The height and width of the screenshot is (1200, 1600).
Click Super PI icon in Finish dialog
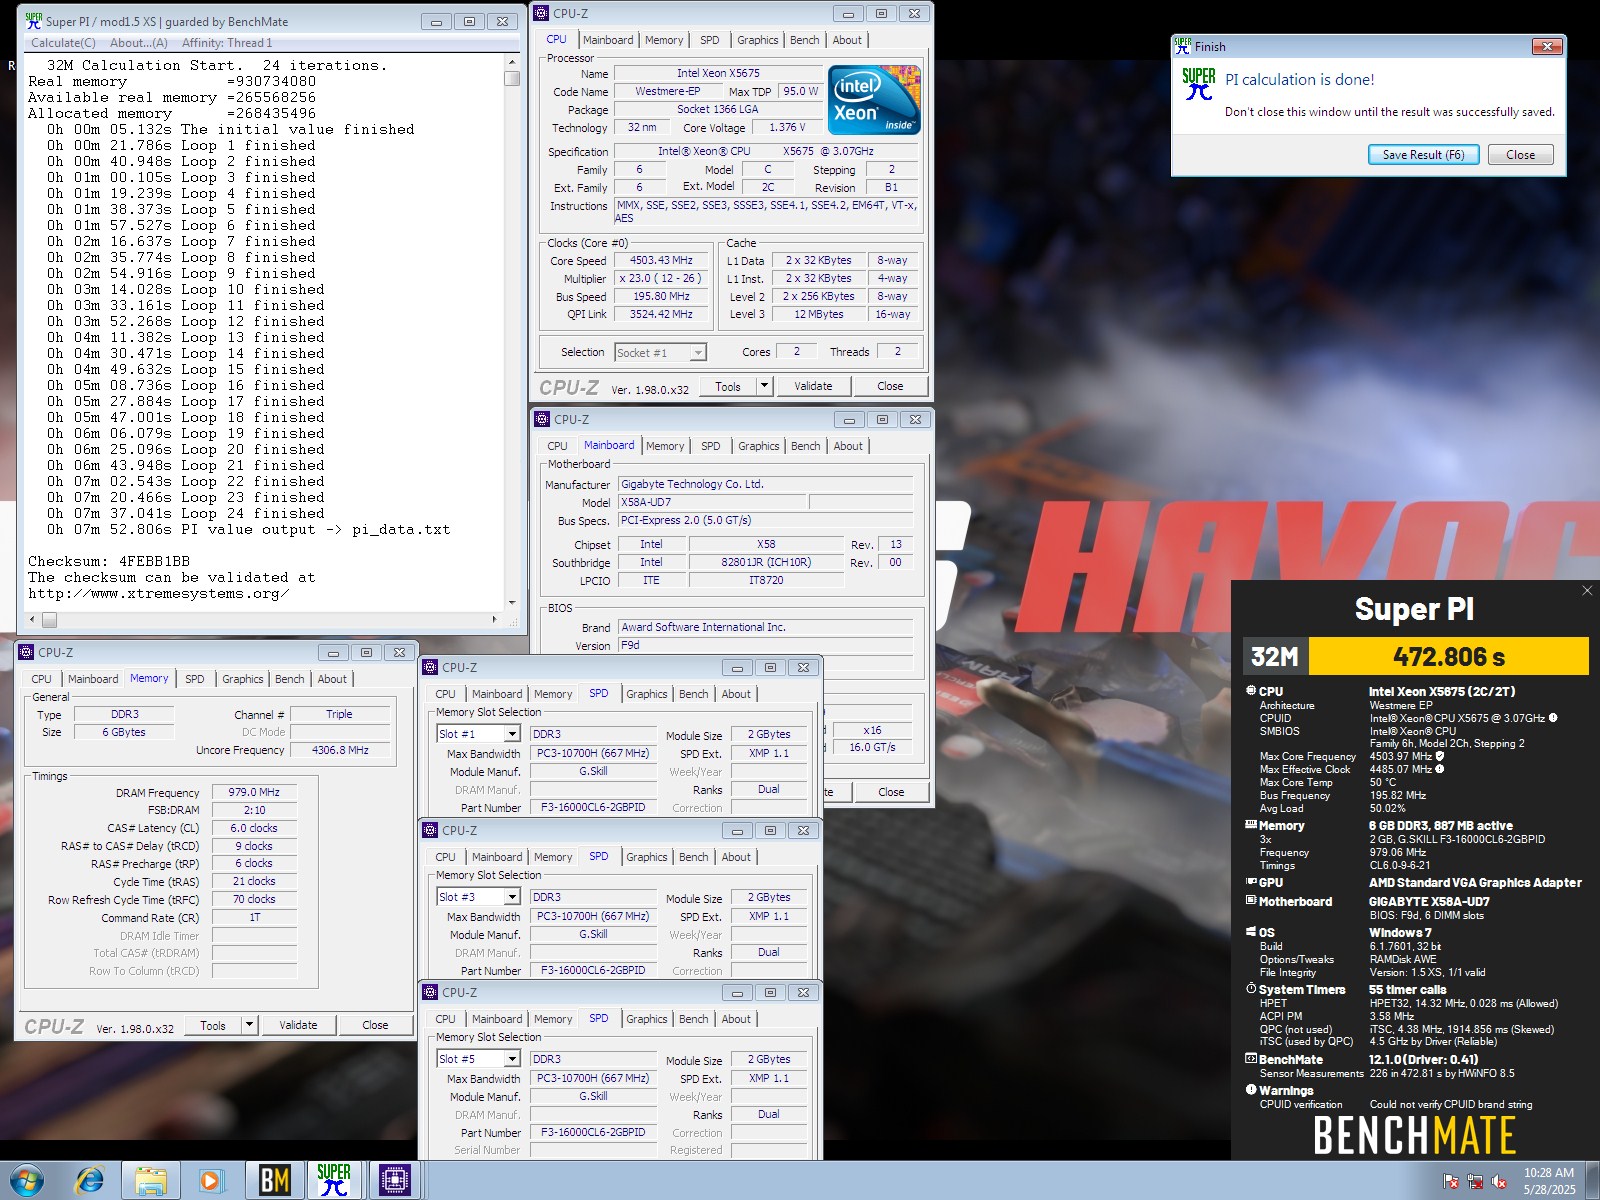(1199, 84)
